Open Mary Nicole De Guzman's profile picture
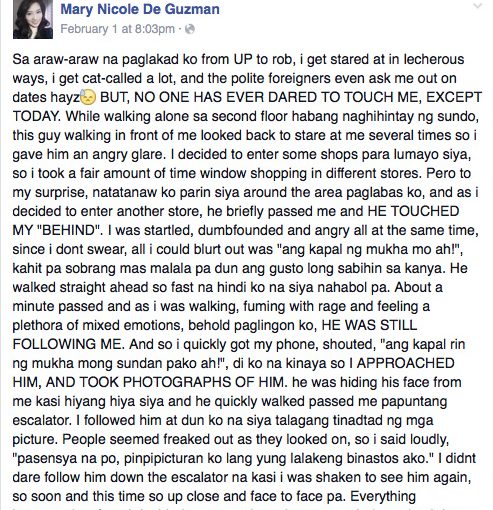The image size is (493, 510). point(33,19)
